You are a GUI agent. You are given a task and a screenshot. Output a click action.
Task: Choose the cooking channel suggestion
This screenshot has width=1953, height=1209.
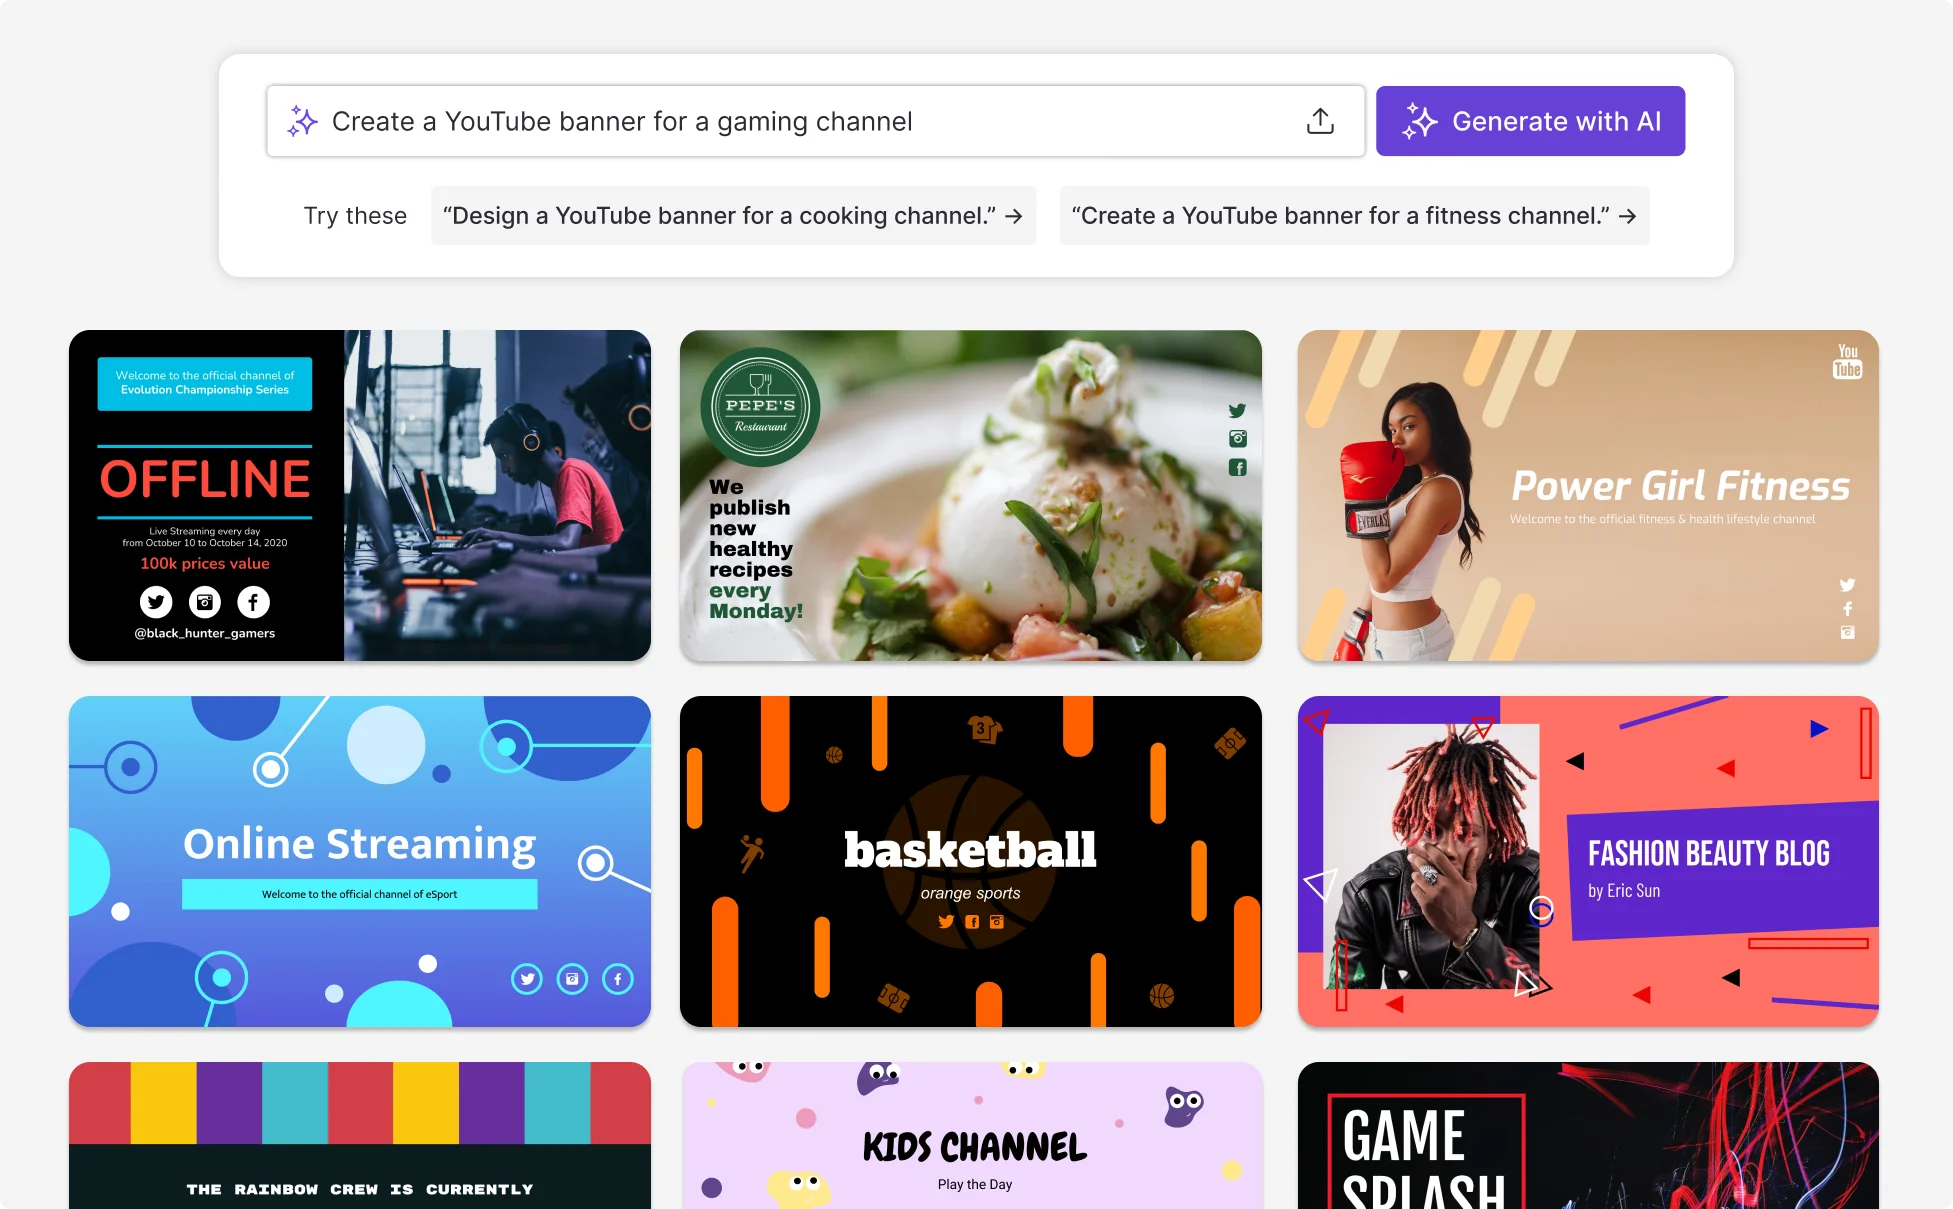(x=733, y=216)
